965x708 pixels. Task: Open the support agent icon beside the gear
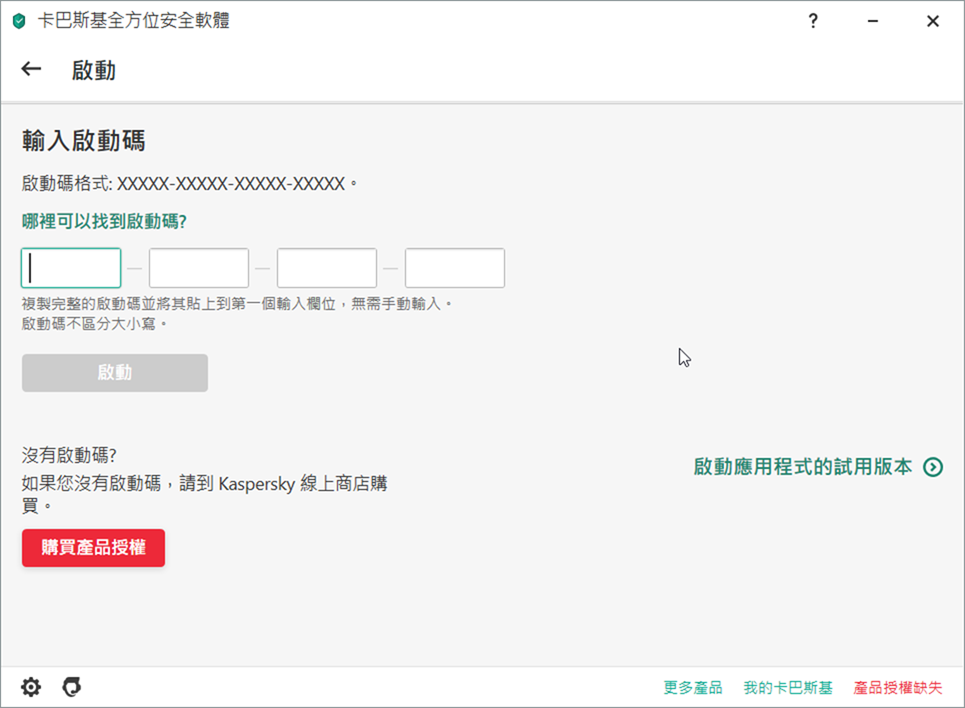[71, 687]
